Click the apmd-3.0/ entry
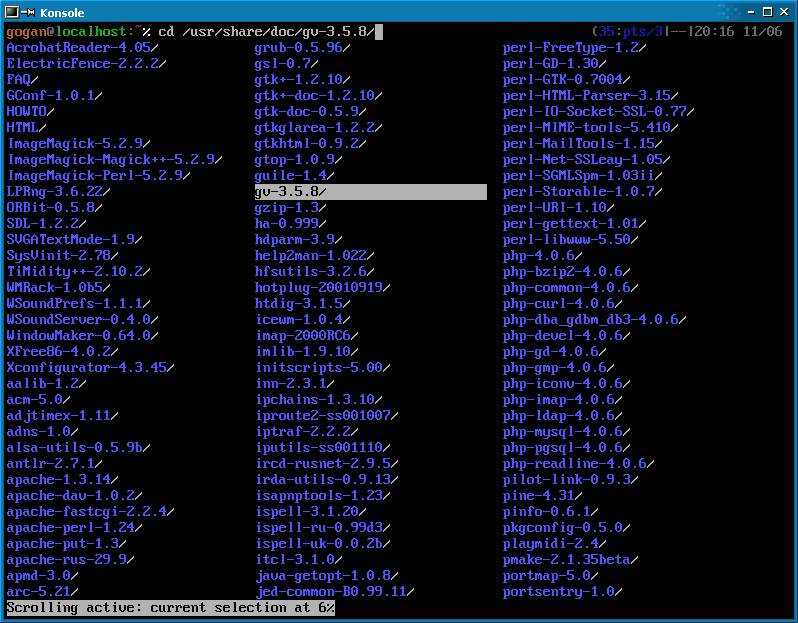The height and width of the screenshot is (623, 798). (42, 576)
